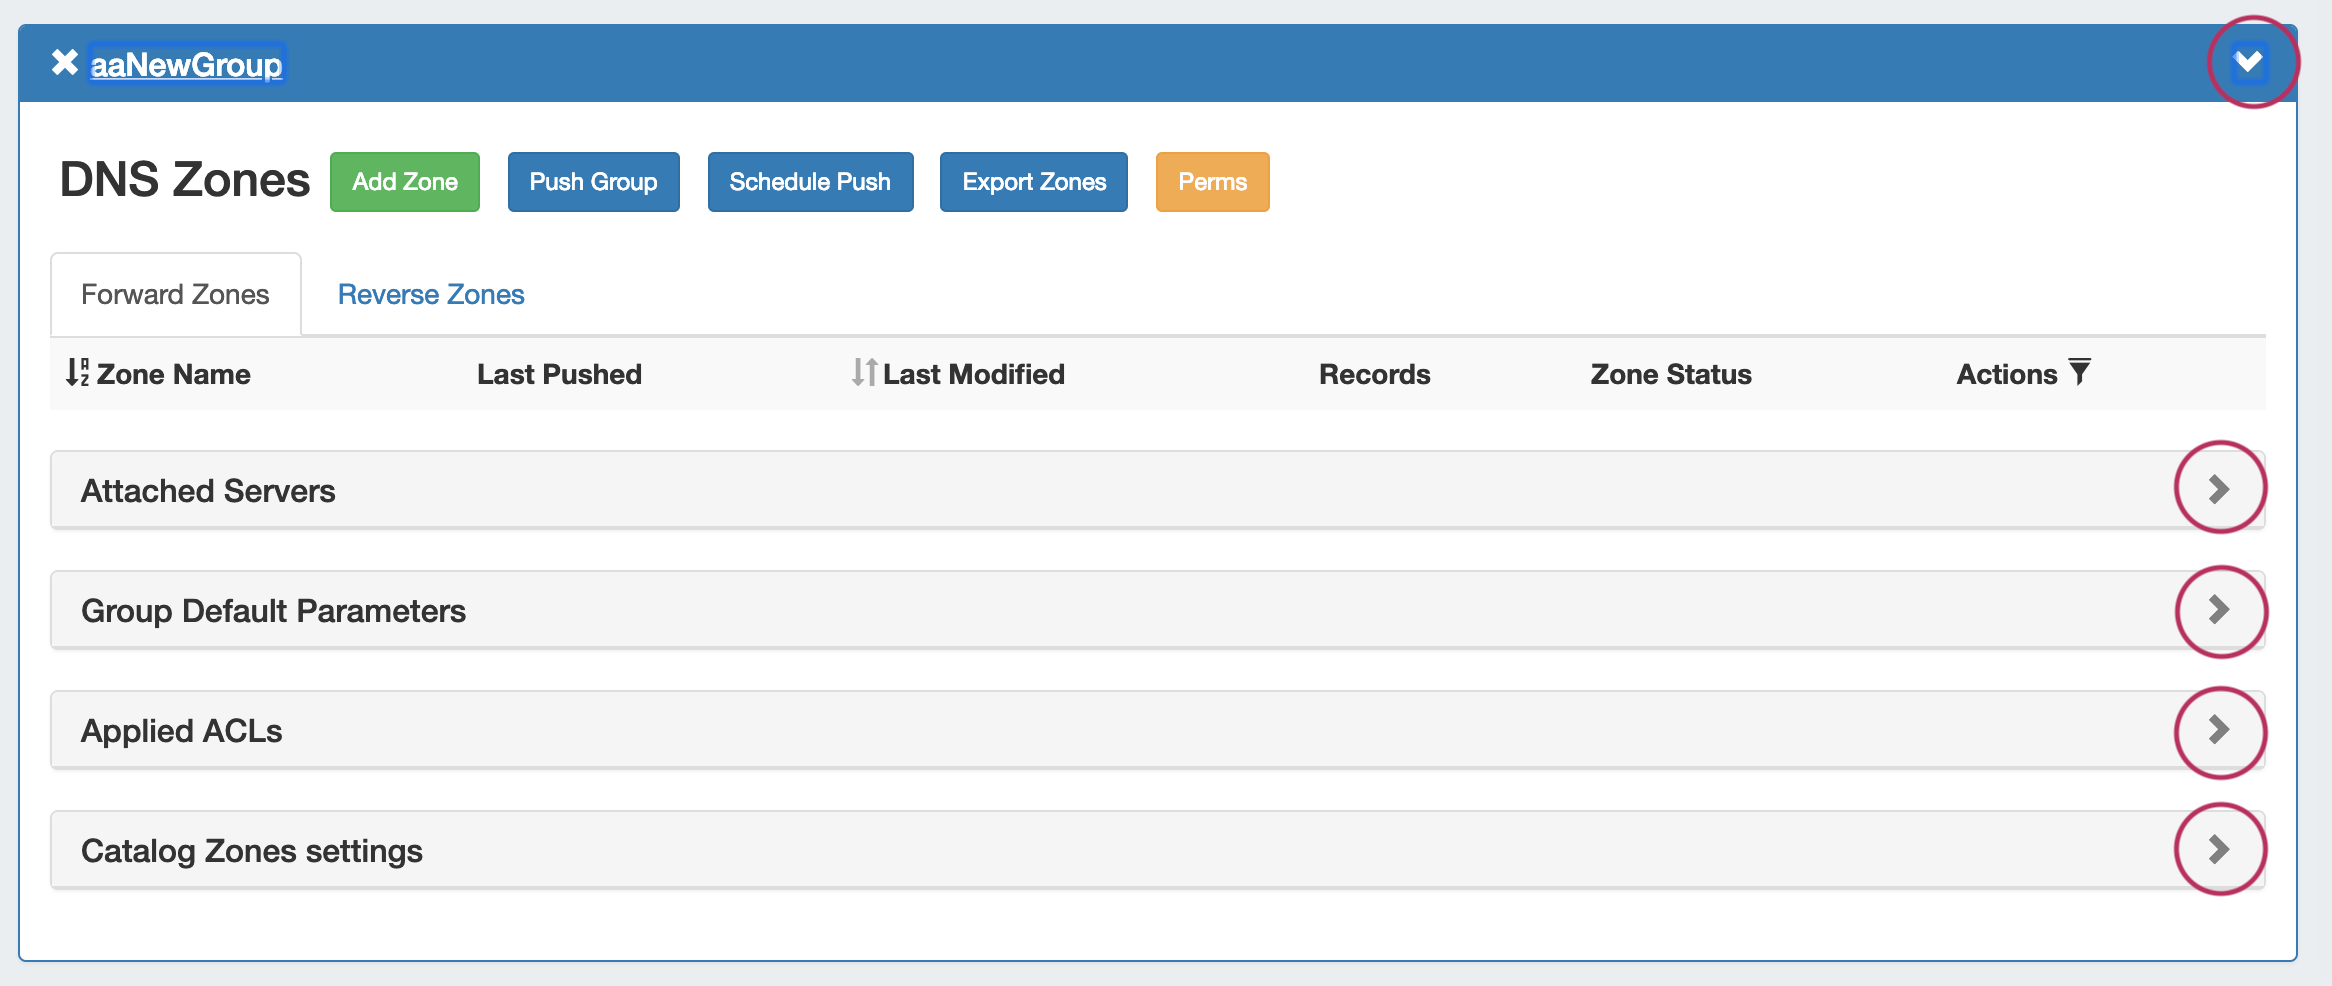Image resolution: width=2332 pixels, height=986 pixels.
Task: Click the Records column header
Action: 1374,375
